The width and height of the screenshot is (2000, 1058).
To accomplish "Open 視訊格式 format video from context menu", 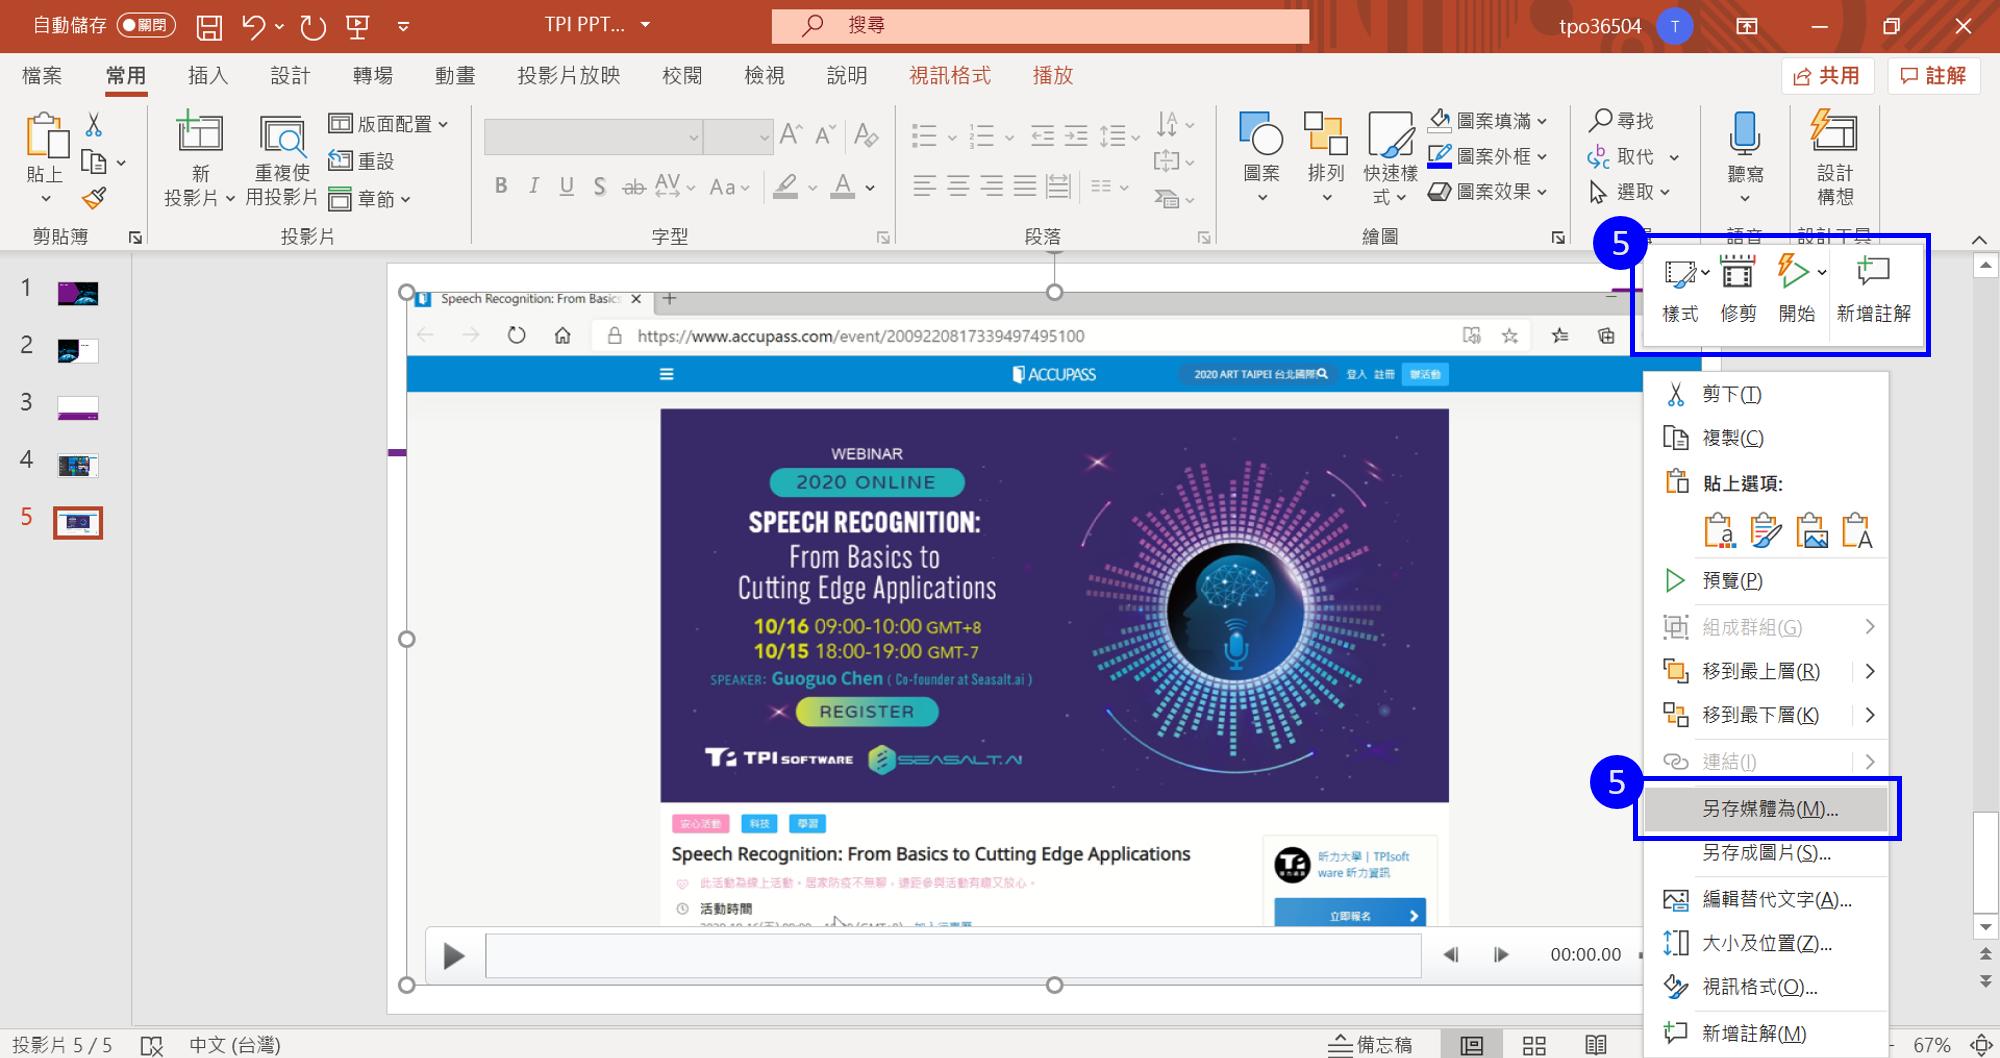I will pos(1767,988).
